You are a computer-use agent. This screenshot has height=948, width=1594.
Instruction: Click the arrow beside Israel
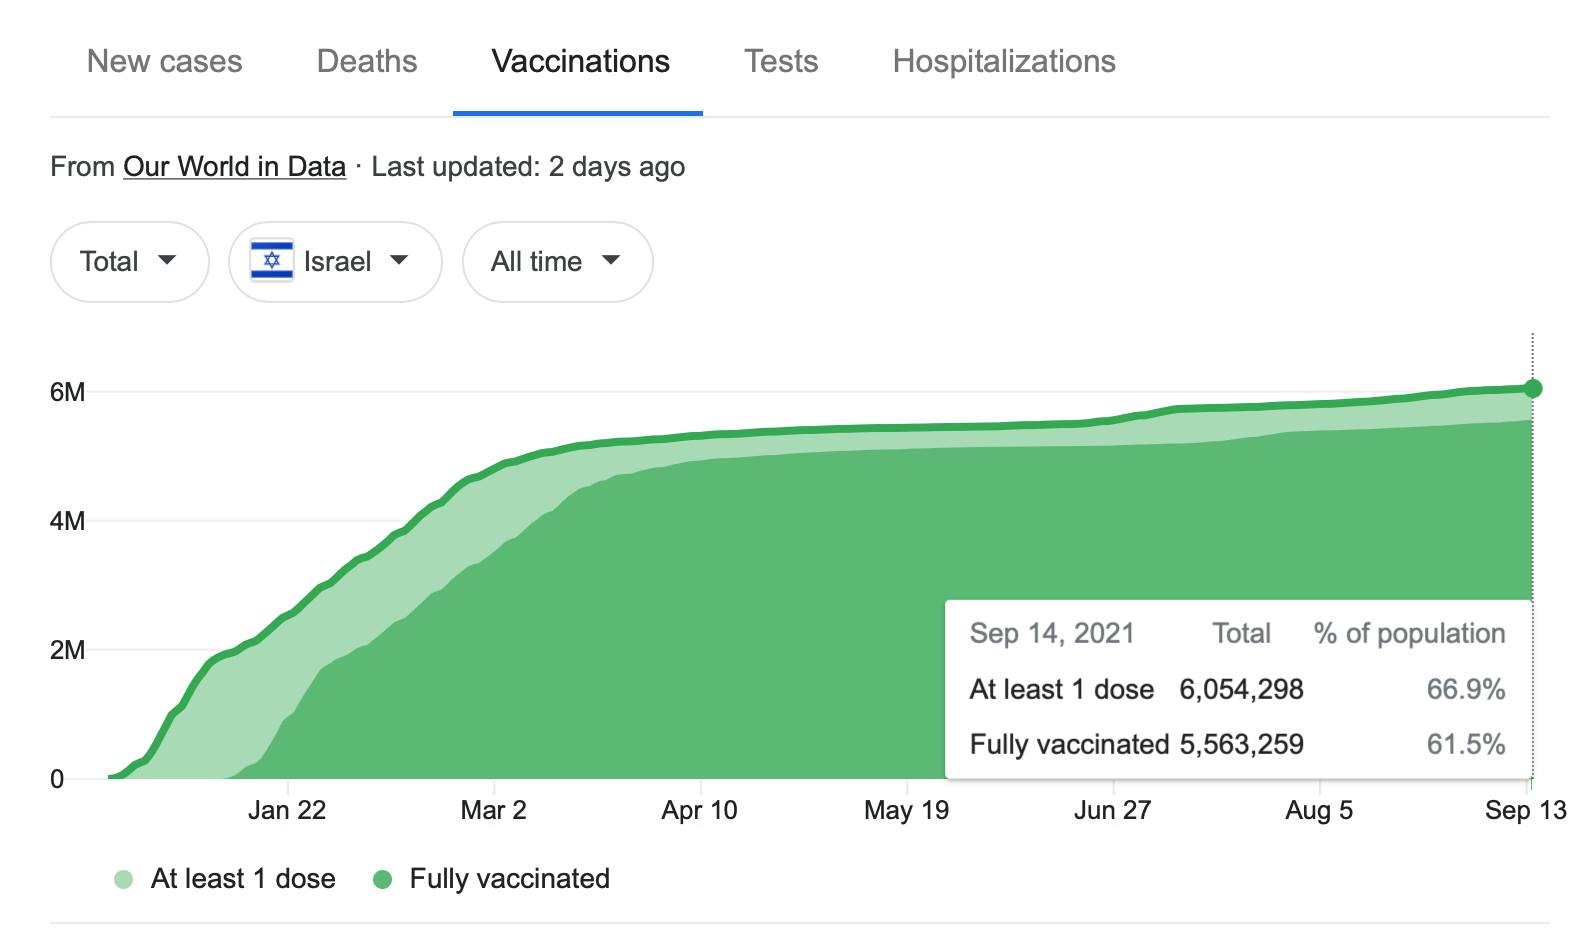pos(399,261)
